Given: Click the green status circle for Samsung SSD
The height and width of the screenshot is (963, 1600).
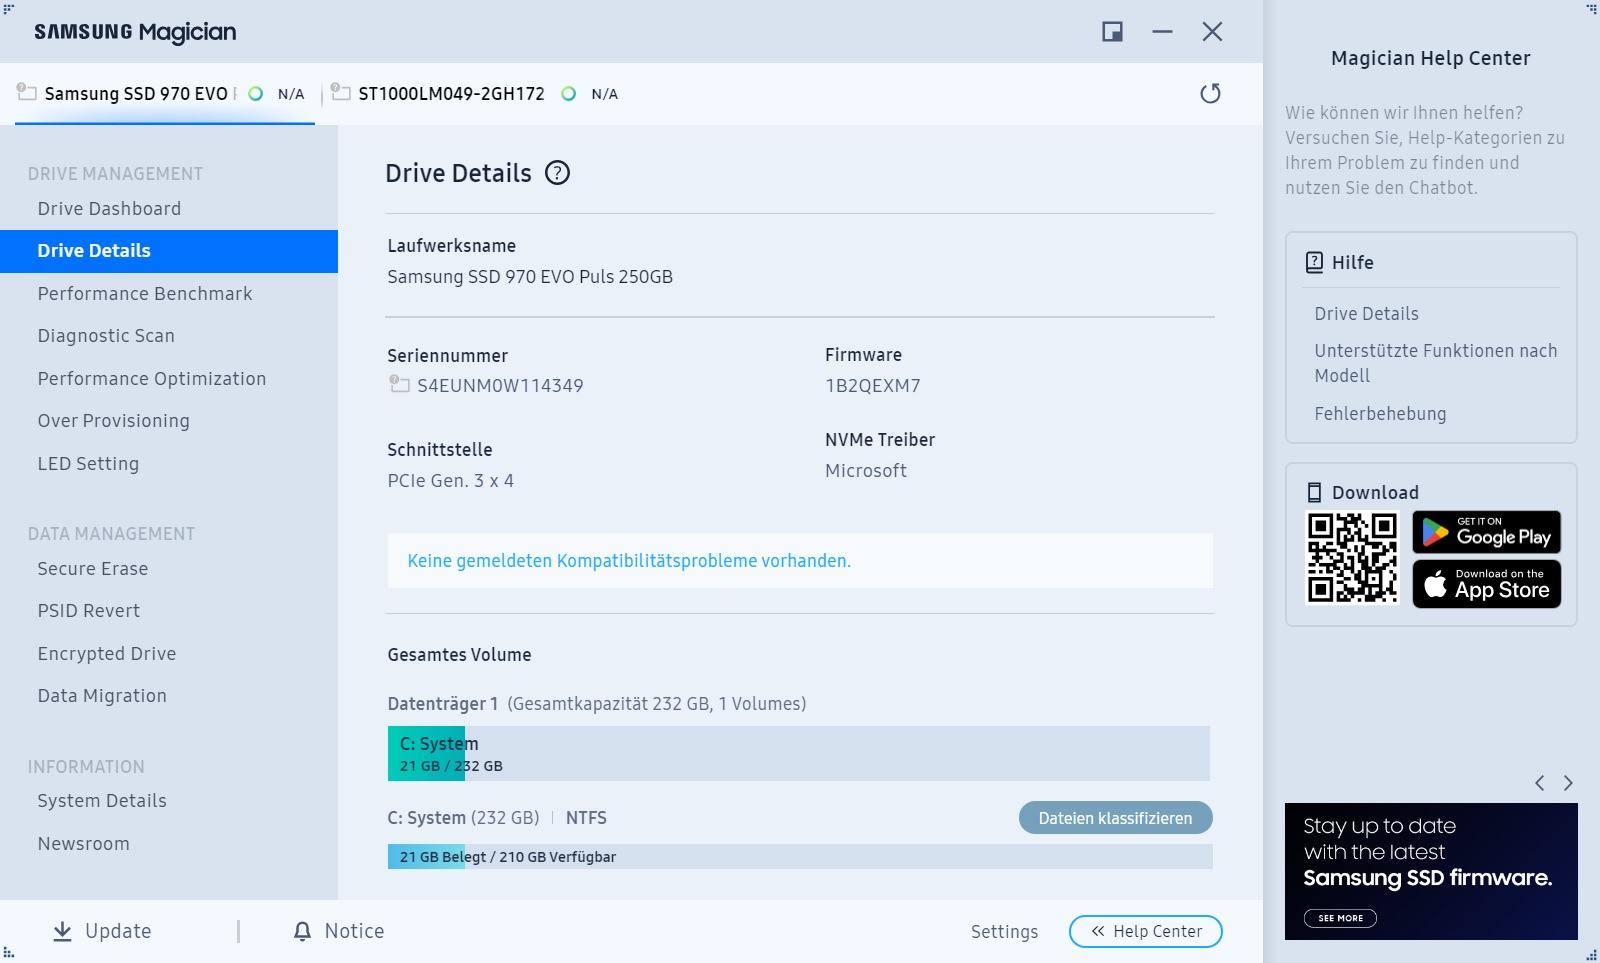Looking at the screenshot, I should pos(256,93).
